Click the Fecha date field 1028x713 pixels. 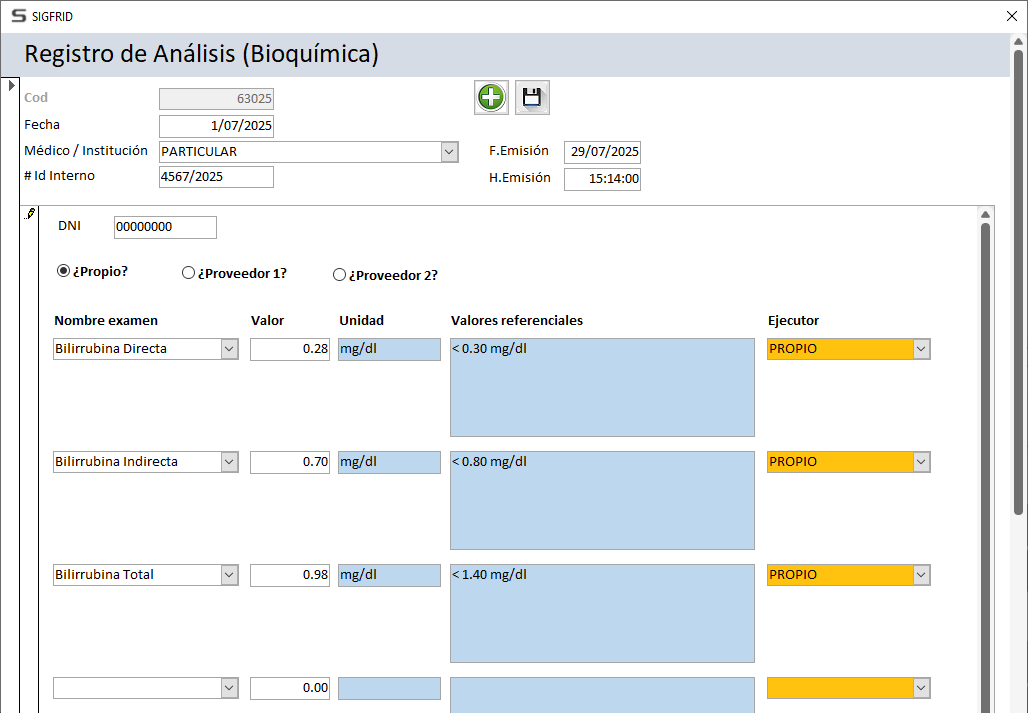[216, 126]
